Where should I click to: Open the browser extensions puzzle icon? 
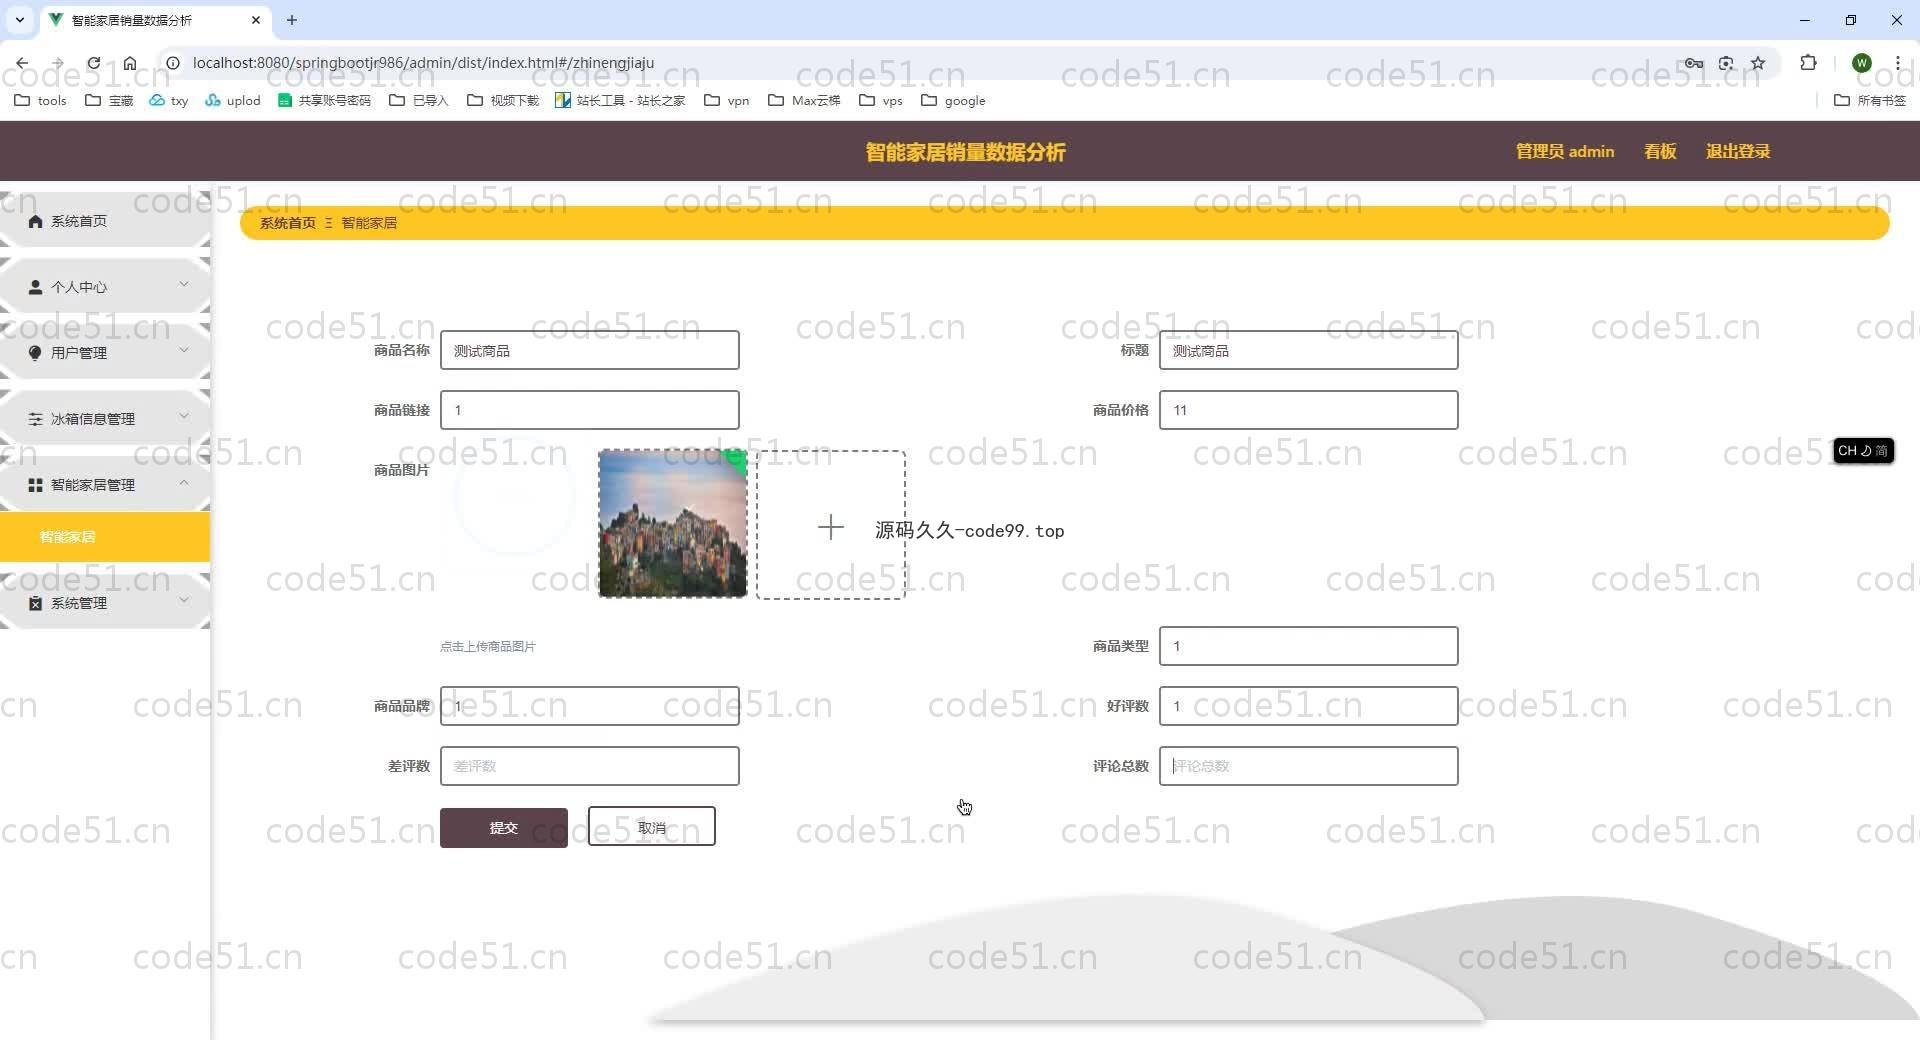coord(1808,63)
